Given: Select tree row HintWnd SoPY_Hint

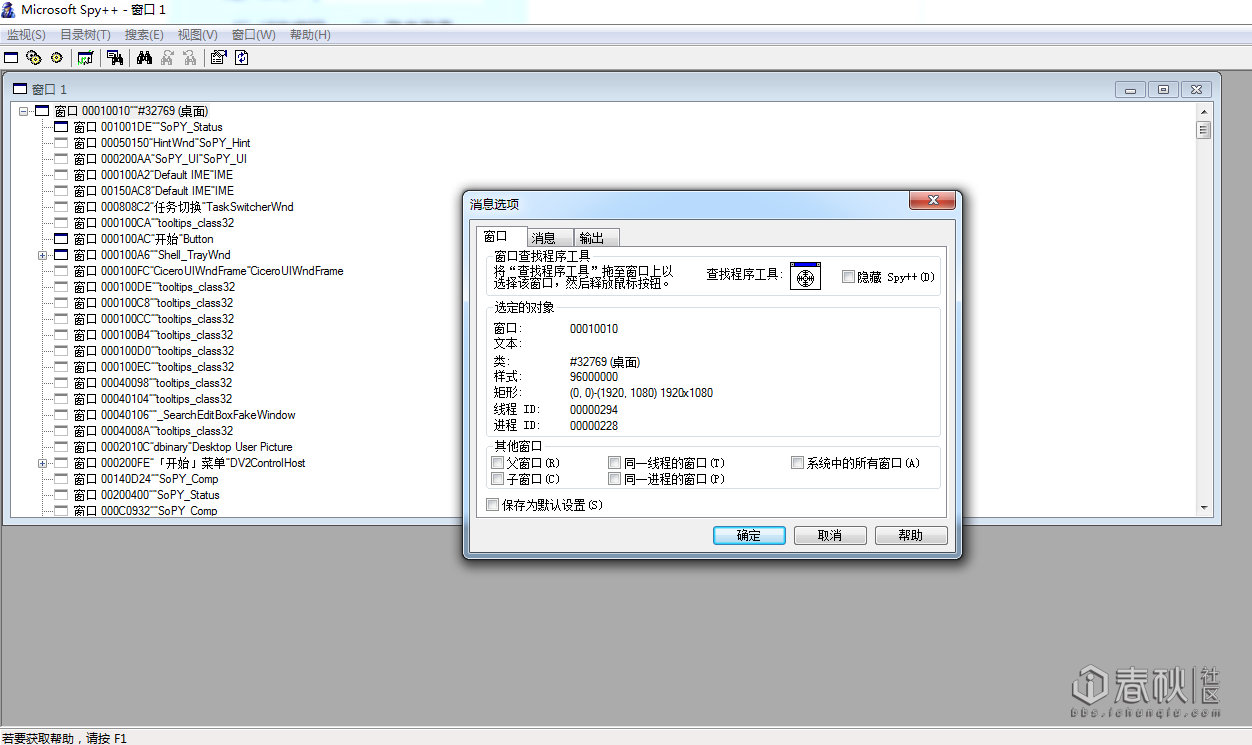Looking at the screenshot, I should (162, 143).
